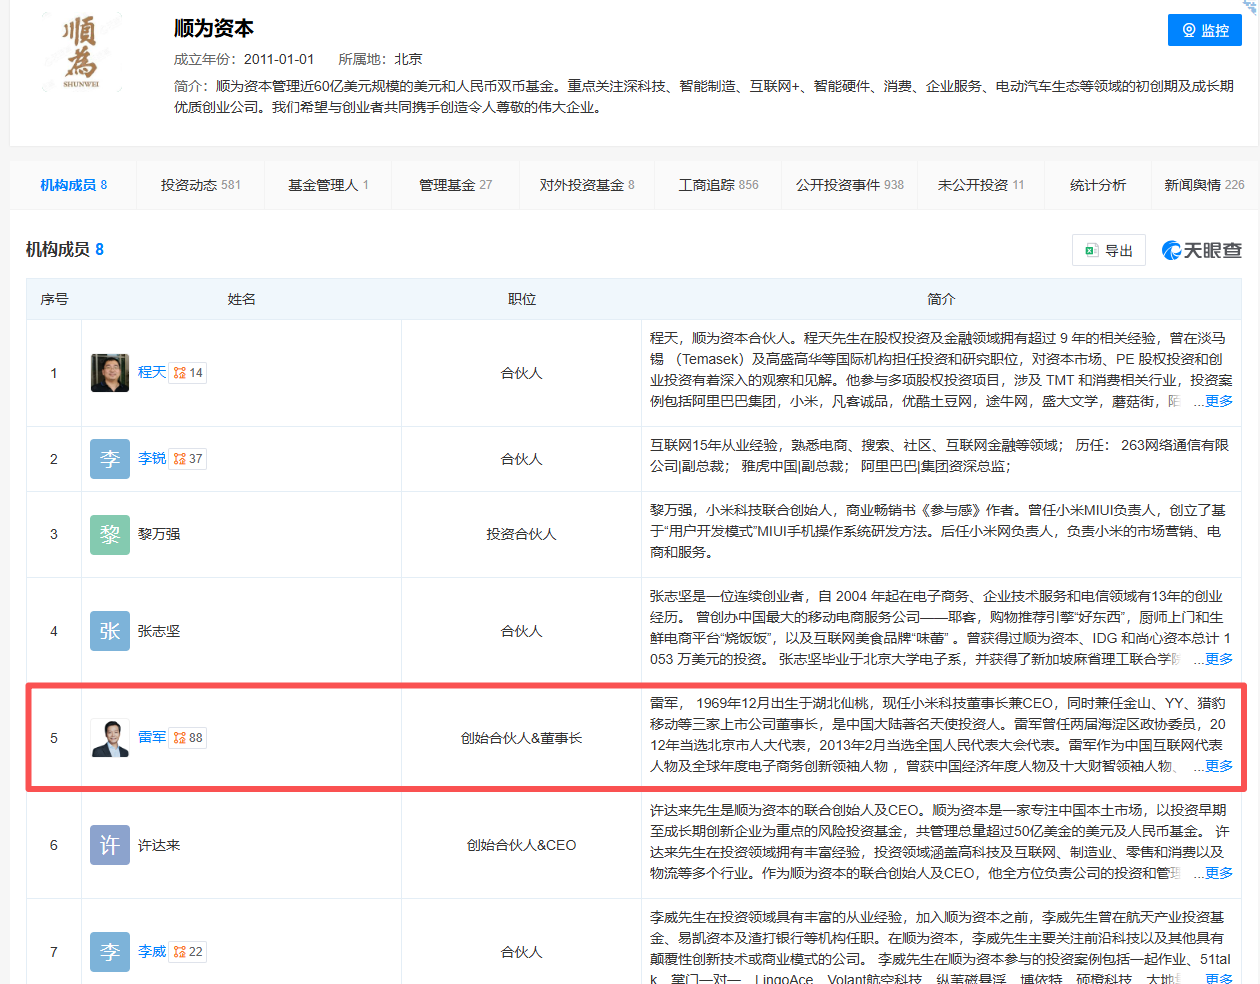Click the 许 avatar for 许达来
This screenshot has height=984, width=1260.
110,845
